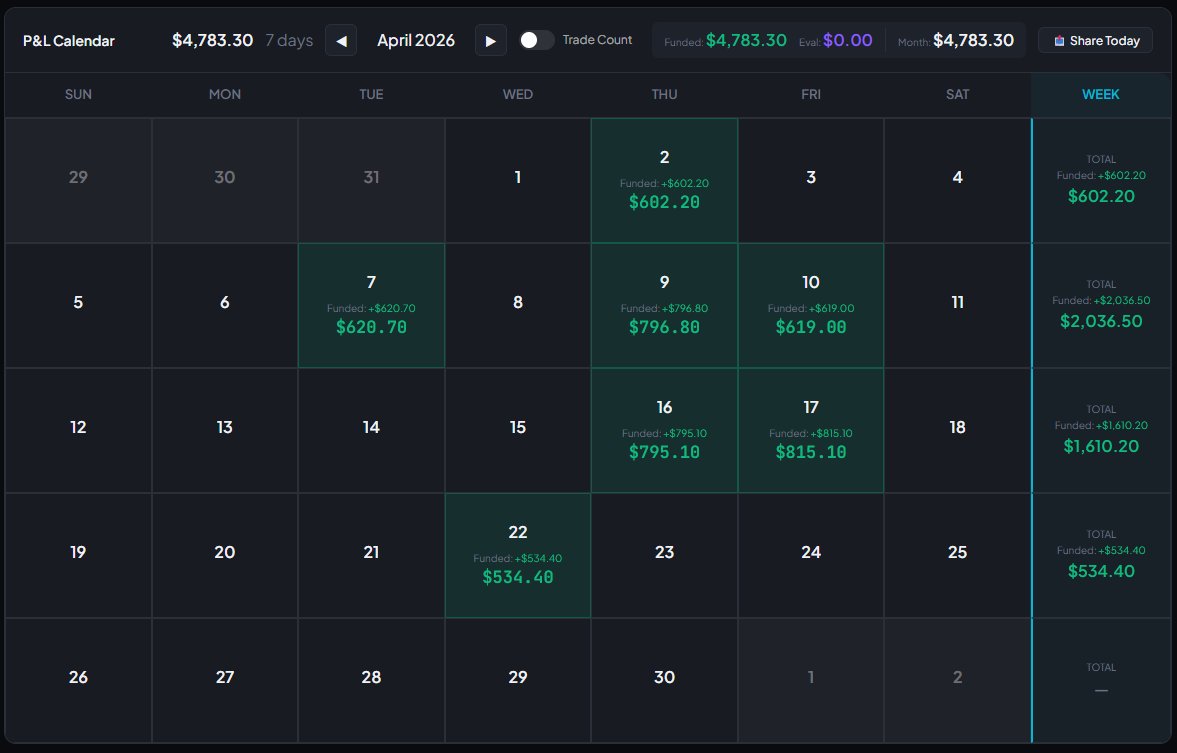Select day 12 cell
1177x753 pixels.
point(78,430)
